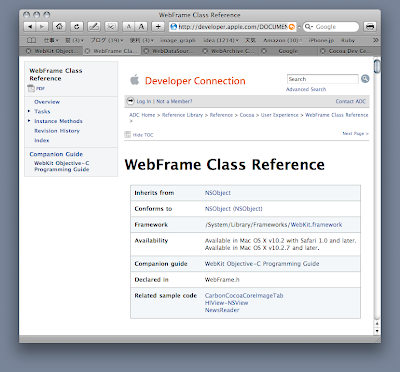Screen dimensions: 400x372
Task: Open Index in the sidebar
Action: click(42, 141)
